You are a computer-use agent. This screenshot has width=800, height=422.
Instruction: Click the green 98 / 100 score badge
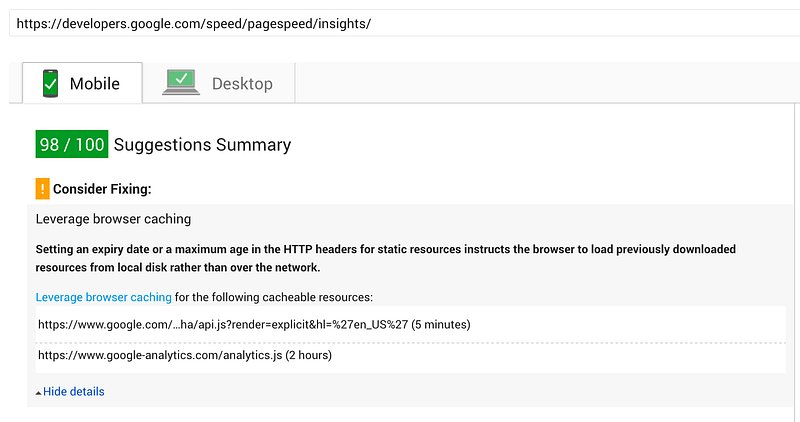(71, 144)
